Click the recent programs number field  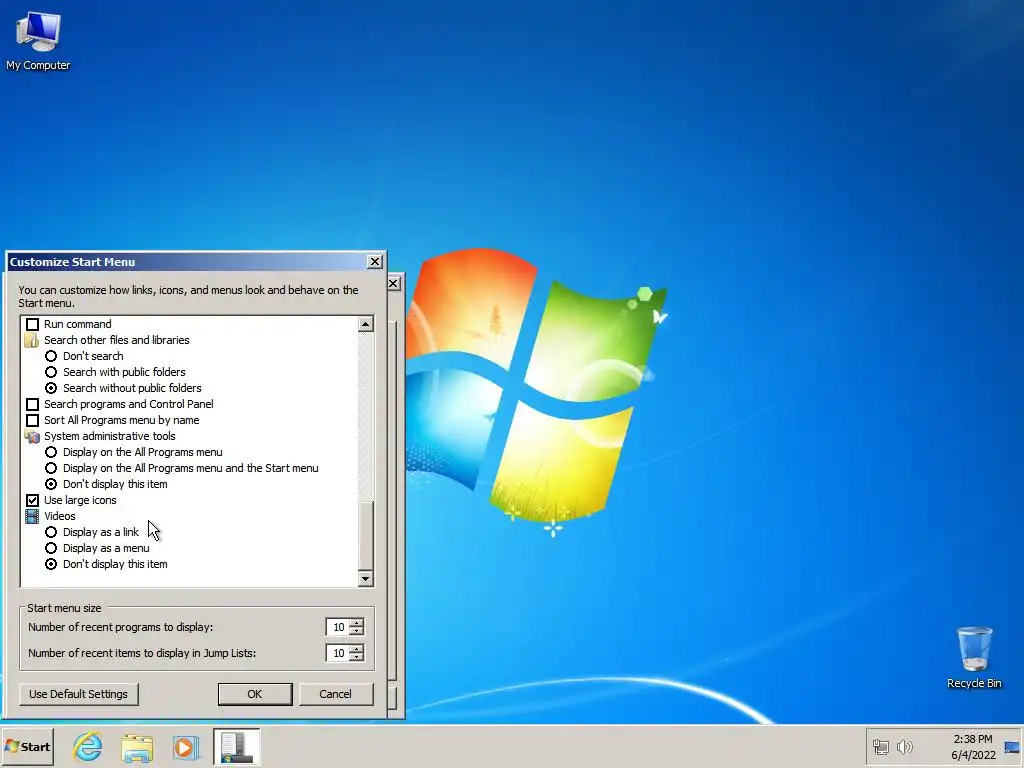tap(338, 627)
